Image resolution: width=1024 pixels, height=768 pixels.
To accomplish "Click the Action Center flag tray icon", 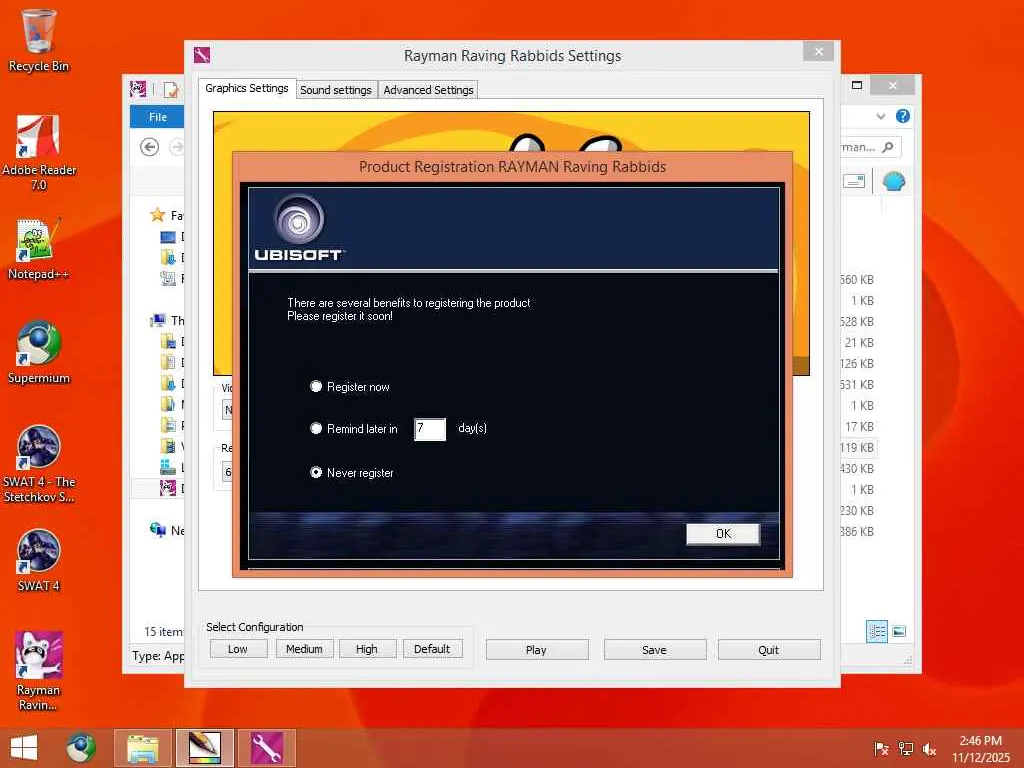I will coord(881,749).
